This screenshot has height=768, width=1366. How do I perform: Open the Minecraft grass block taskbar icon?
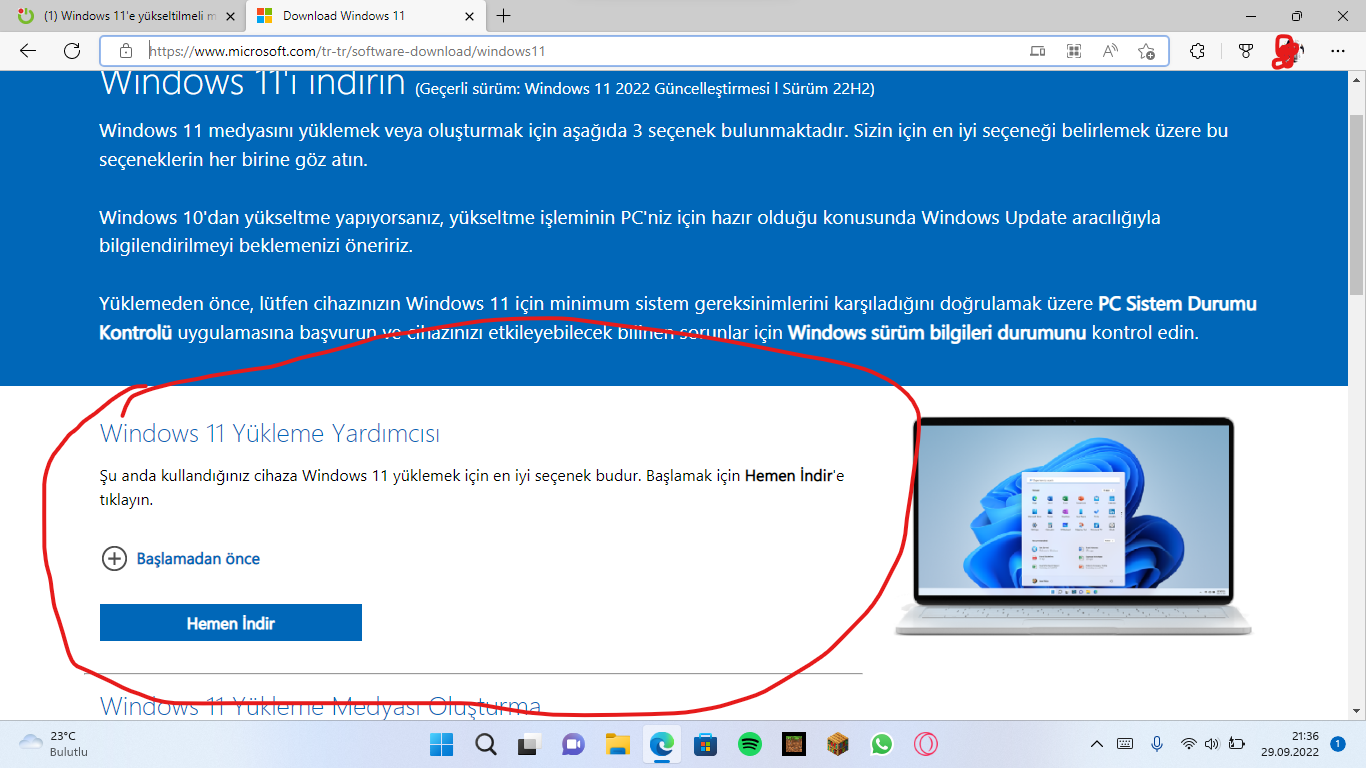point(793,744)
